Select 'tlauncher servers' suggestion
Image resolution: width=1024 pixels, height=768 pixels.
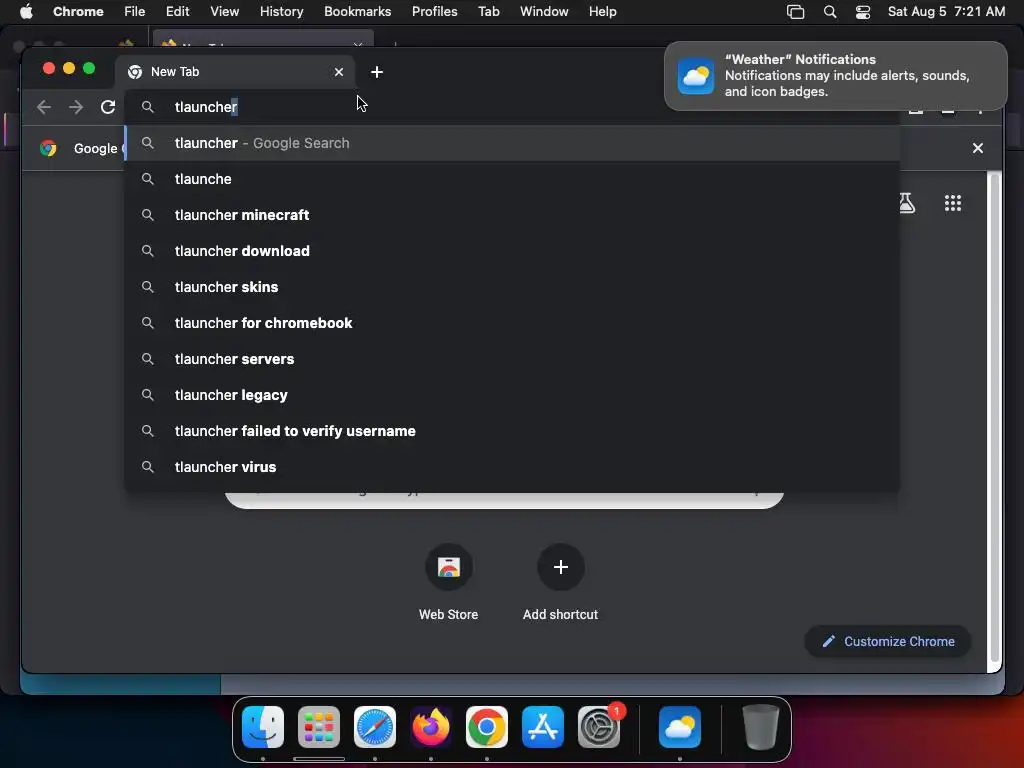click(x=512, y=359)
